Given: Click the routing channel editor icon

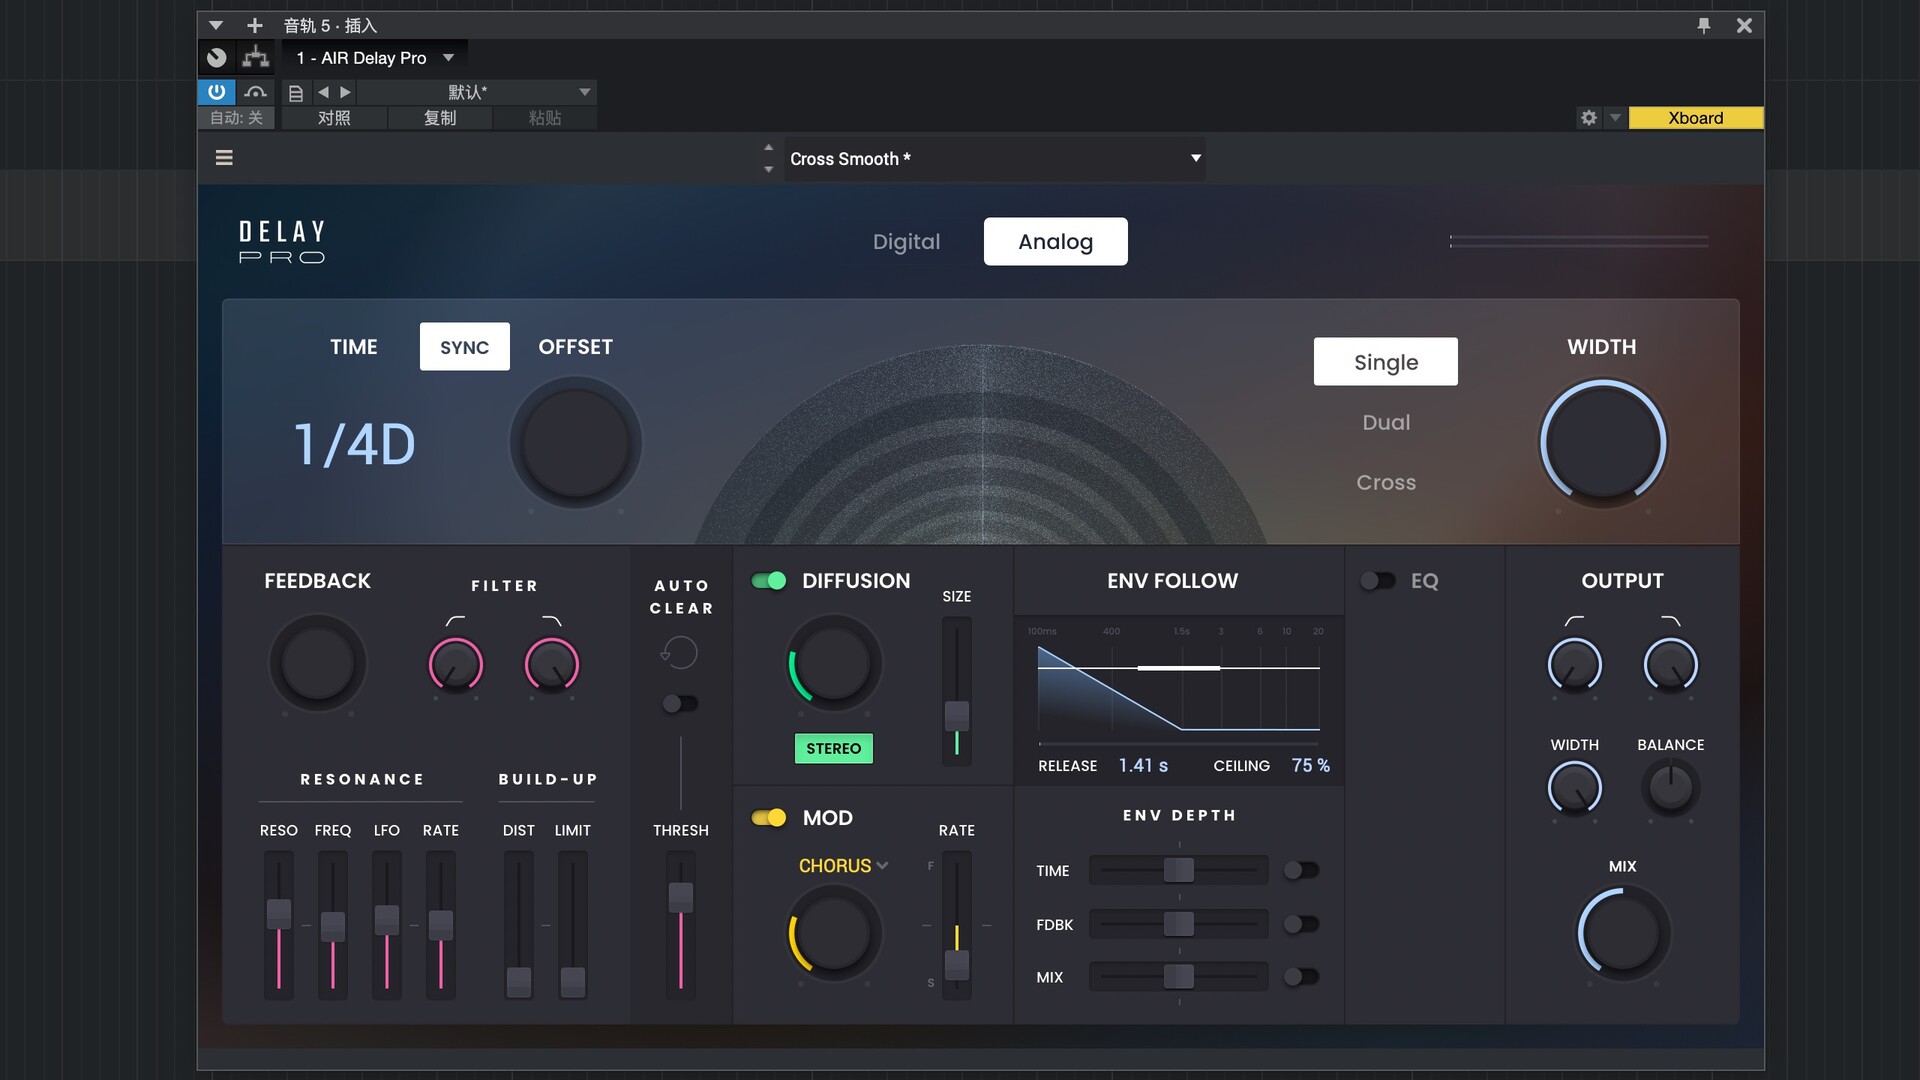Looking at the screenshot, I should 256,58.
